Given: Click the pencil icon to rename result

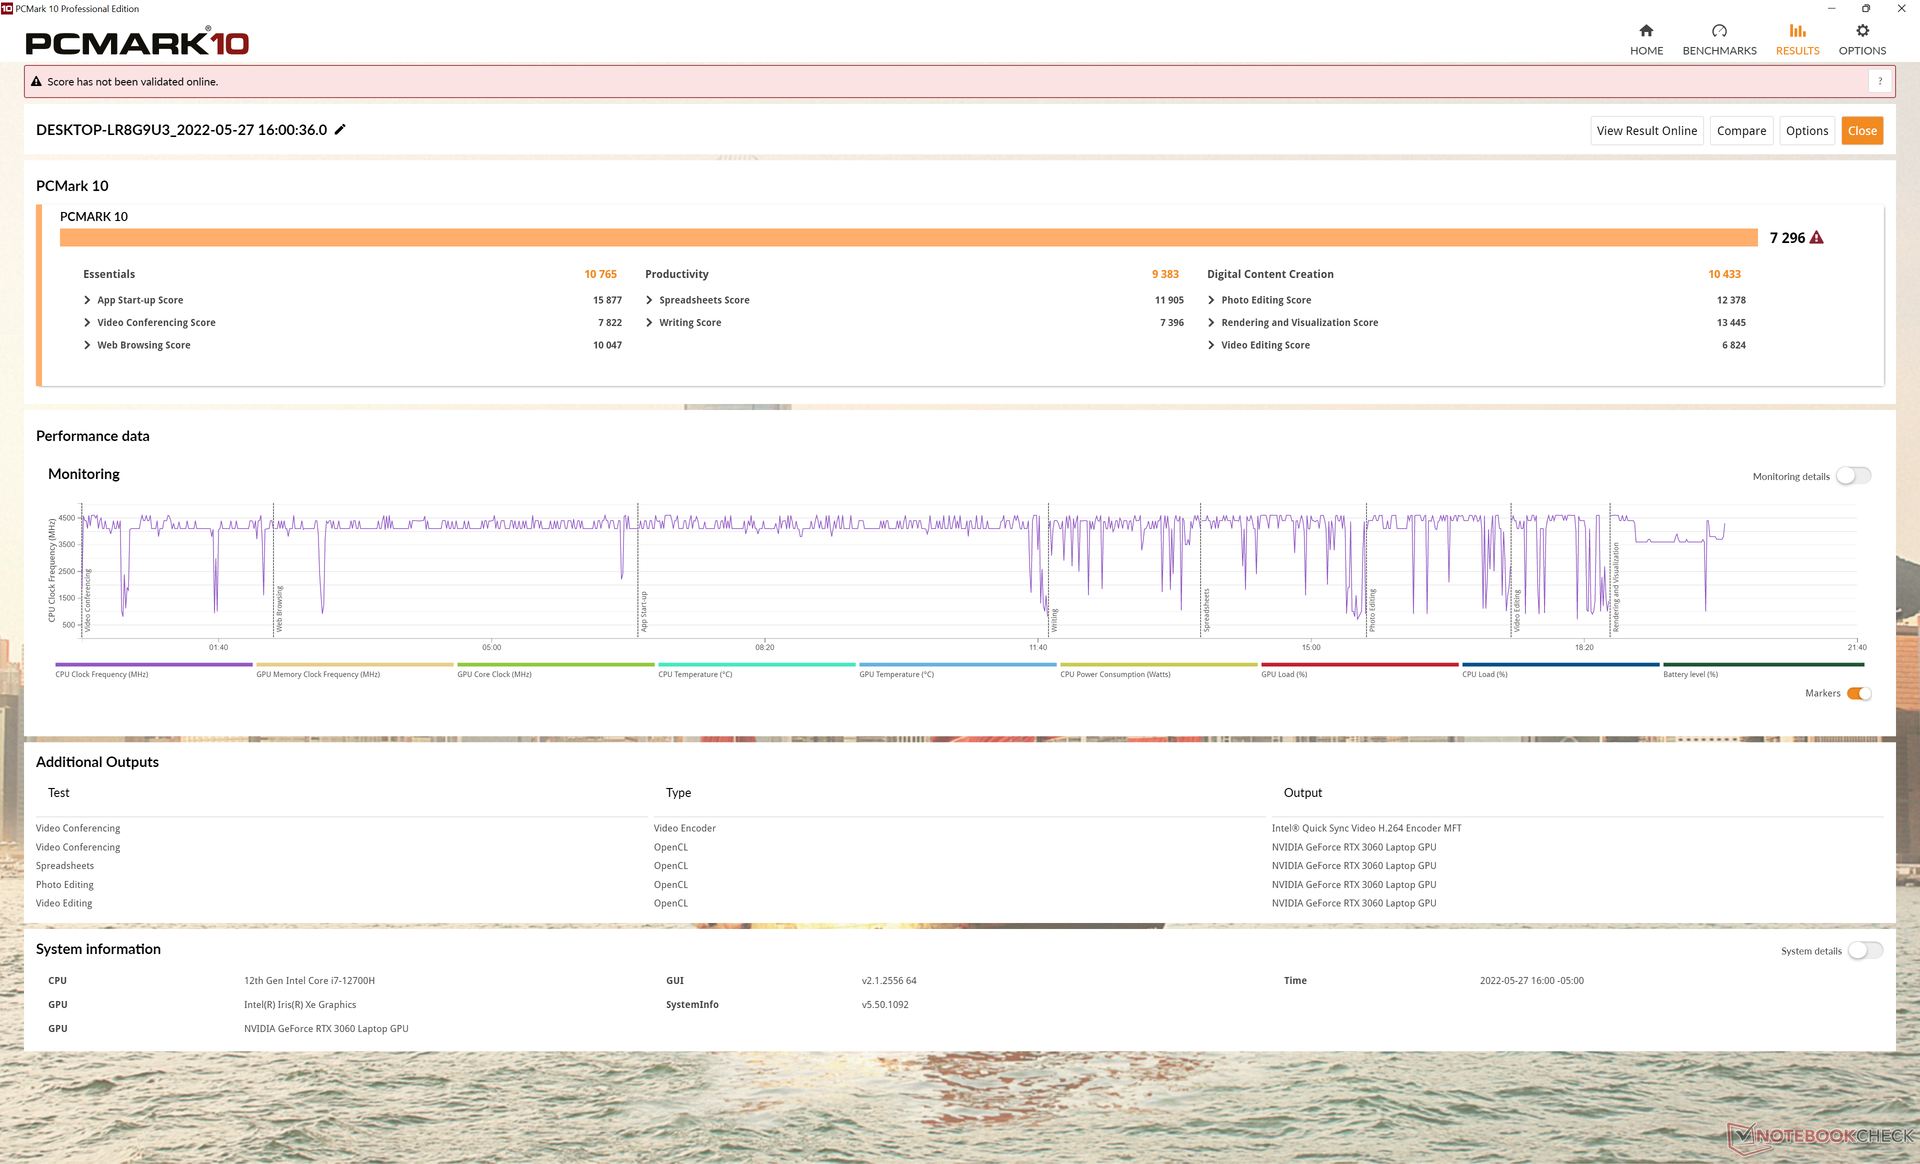Looking at the screenshot, I should pyautogui.click(x=340, y=130).
